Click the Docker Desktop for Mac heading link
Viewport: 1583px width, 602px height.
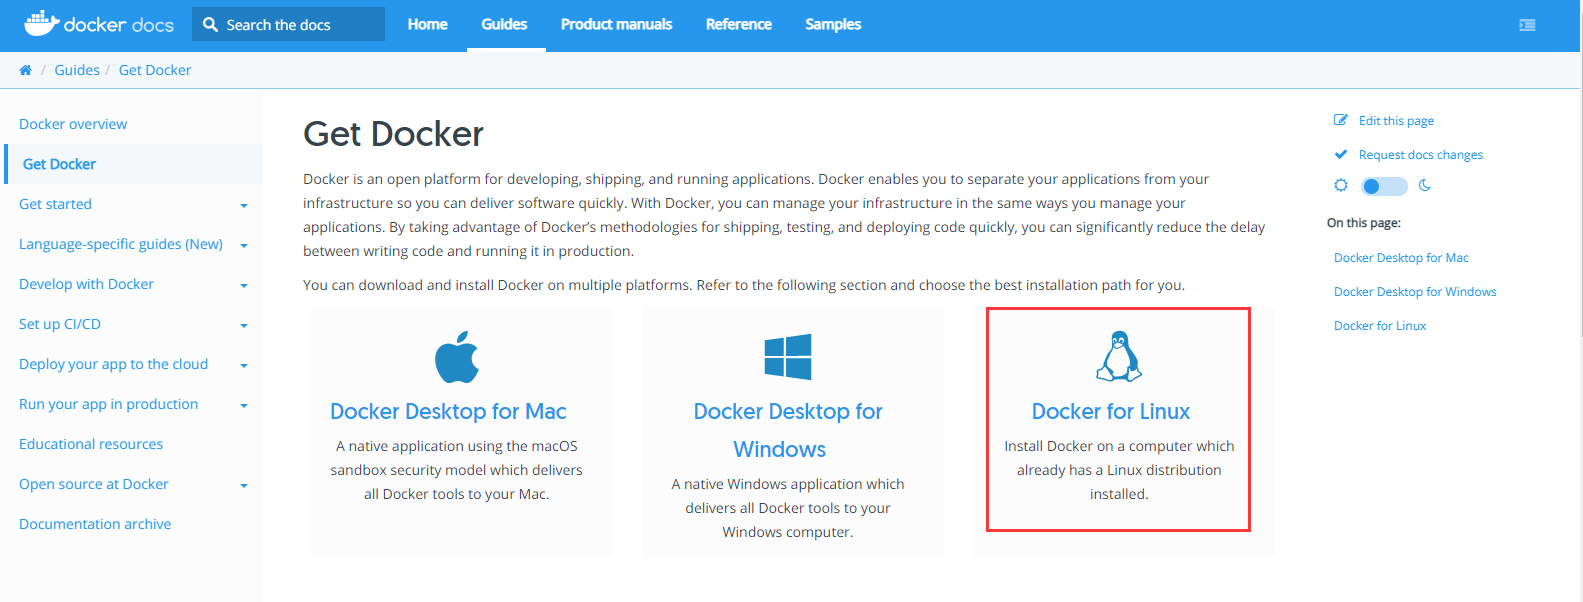click(x=448, y=411)
